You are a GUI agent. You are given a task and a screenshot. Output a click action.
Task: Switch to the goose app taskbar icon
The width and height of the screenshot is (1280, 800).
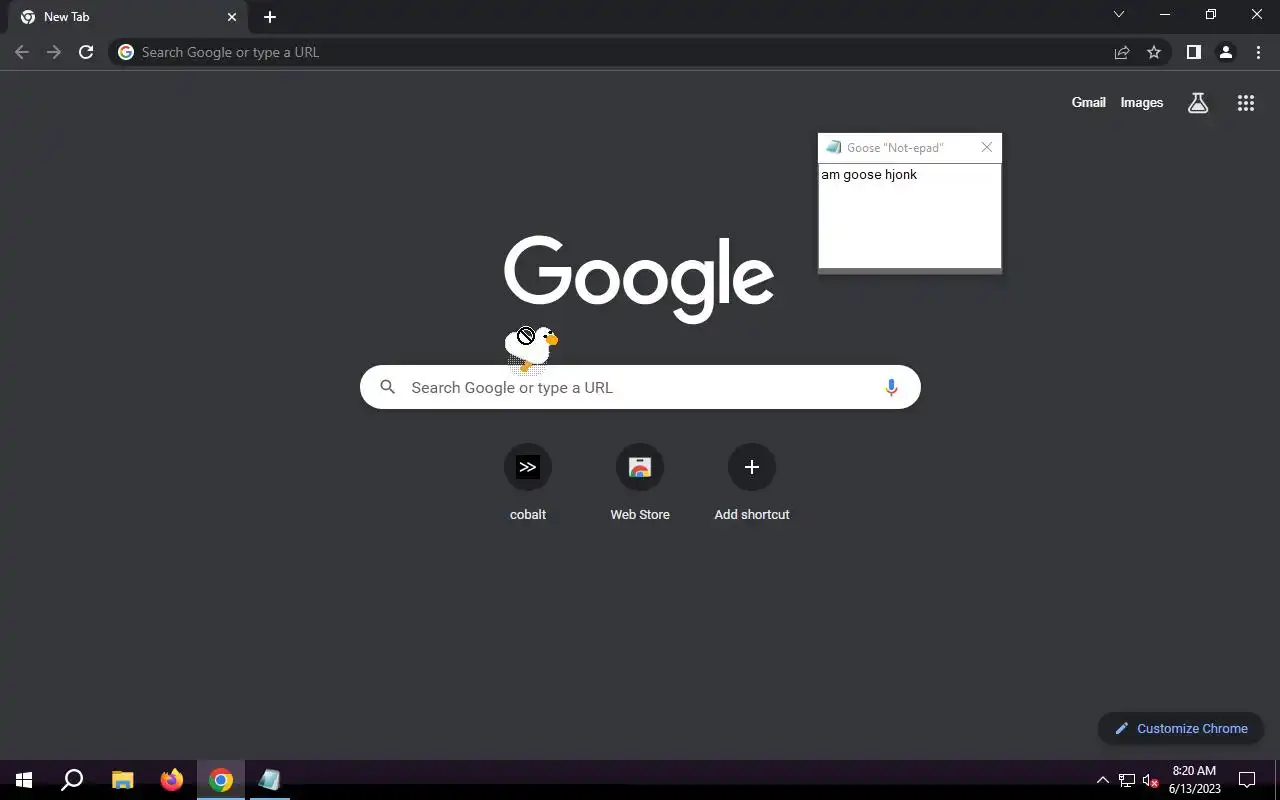click(269, 780)
